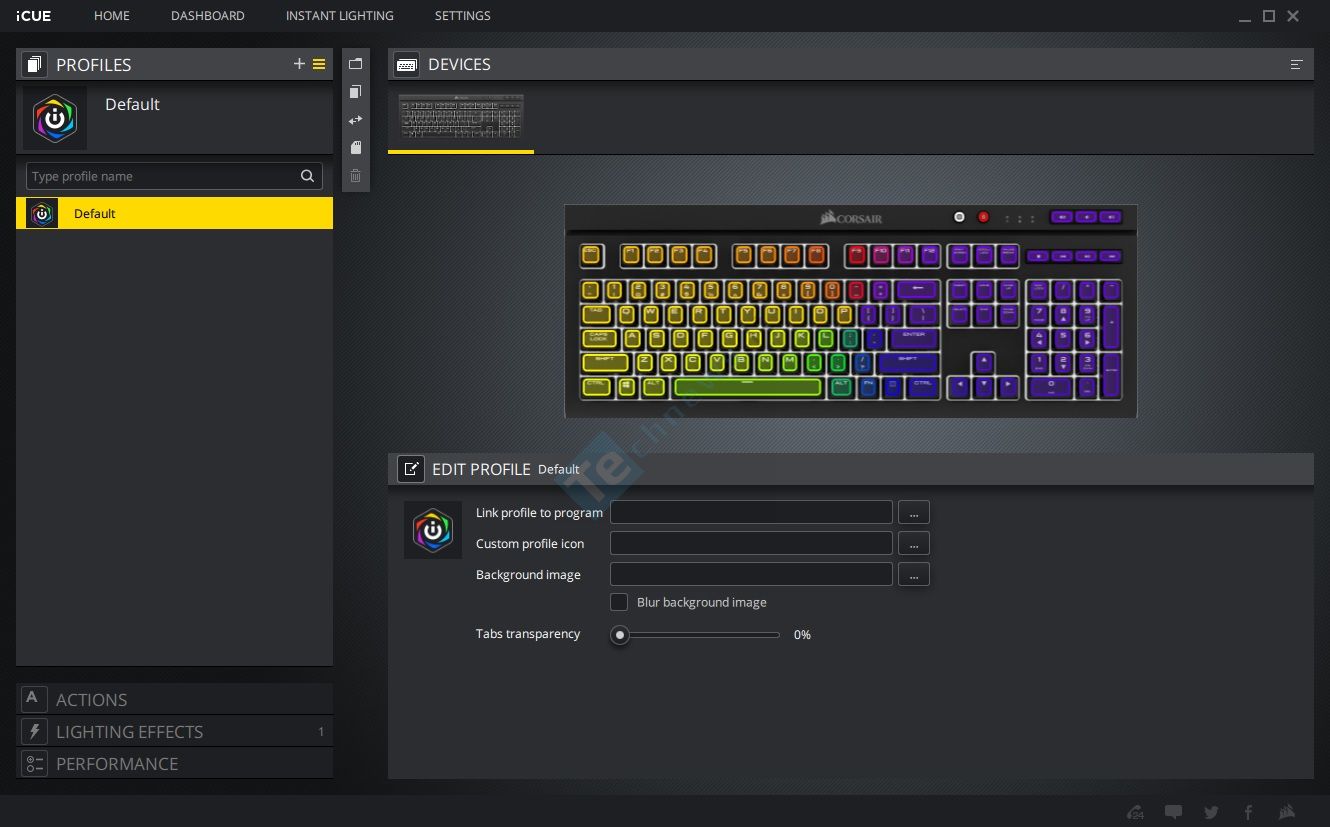Open the import/export profile arrows
This screenshot has height=827, width=1330.
pyautogui.click(x=355, y=120)
